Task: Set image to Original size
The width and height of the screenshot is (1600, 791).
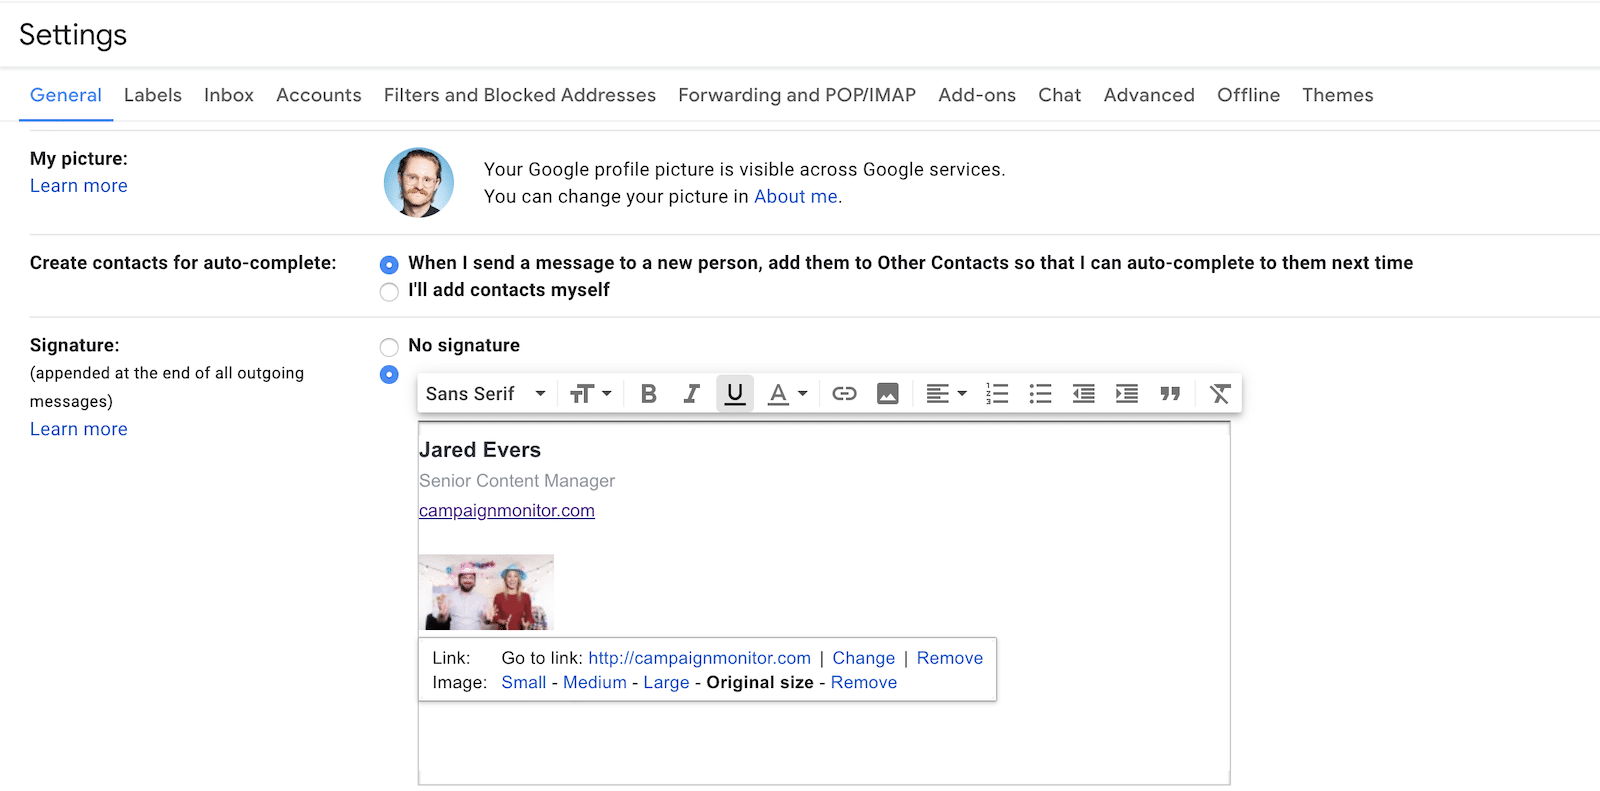Action: [x=760, y=682]
